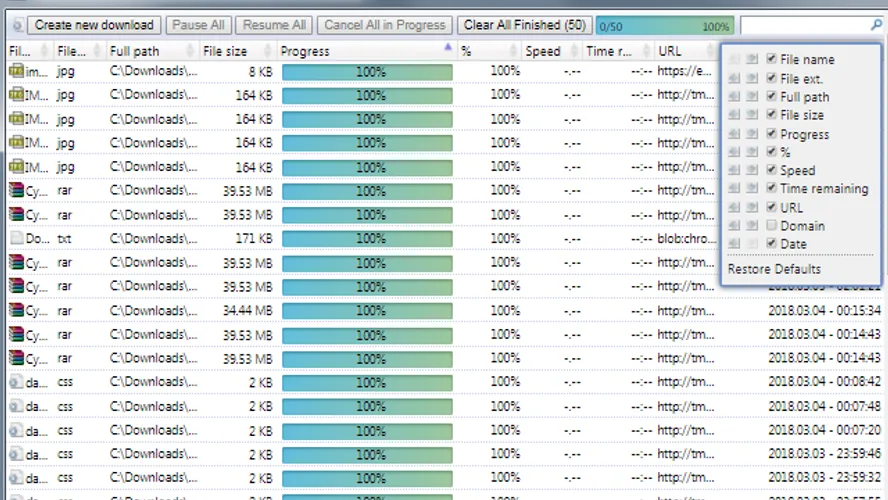Uncheck the Date column checkbox
888x500 pixels.
[x=771, y=243]
